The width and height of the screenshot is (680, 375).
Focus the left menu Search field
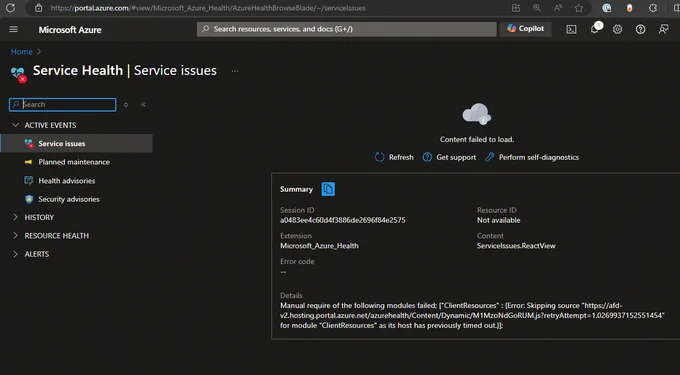tap(62, 104)
